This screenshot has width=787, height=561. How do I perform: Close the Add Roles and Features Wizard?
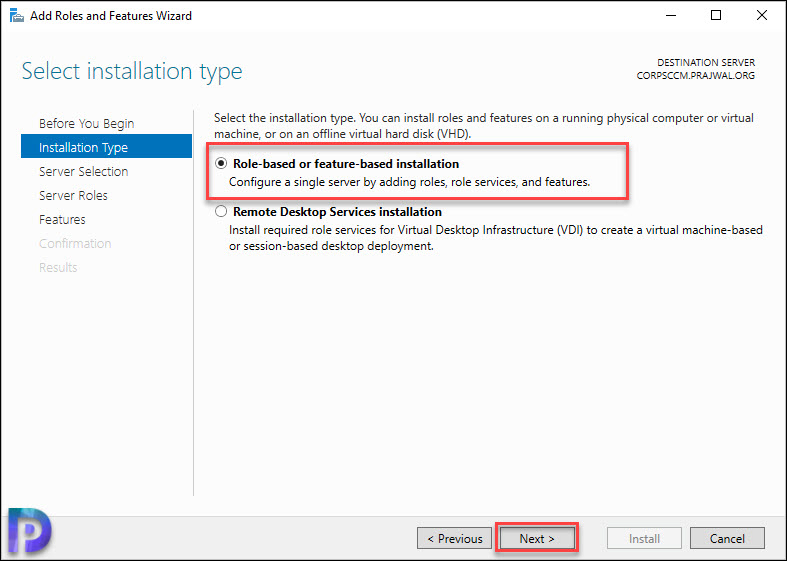coord(762,16)
